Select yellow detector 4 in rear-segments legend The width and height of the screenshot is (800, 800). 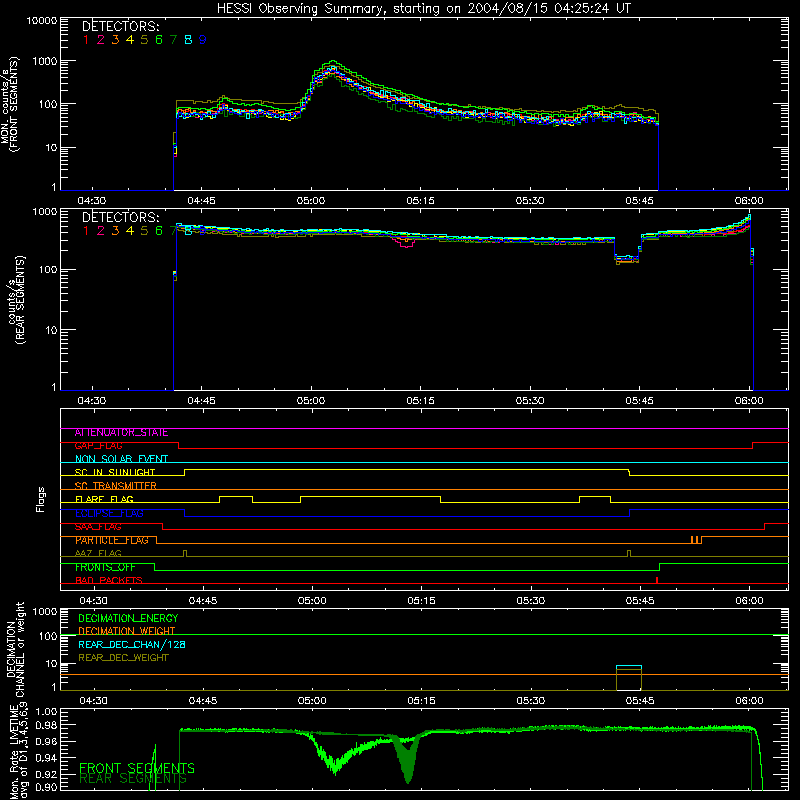click(130, 231)
